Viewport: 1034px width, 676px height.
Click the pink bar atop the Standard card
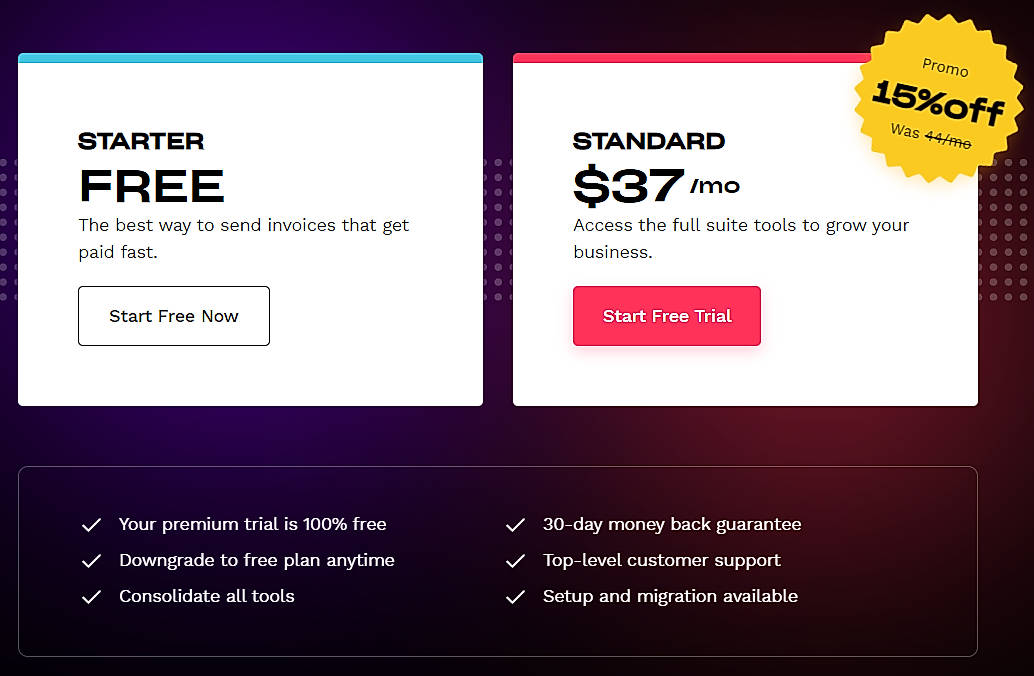point(745,57)
